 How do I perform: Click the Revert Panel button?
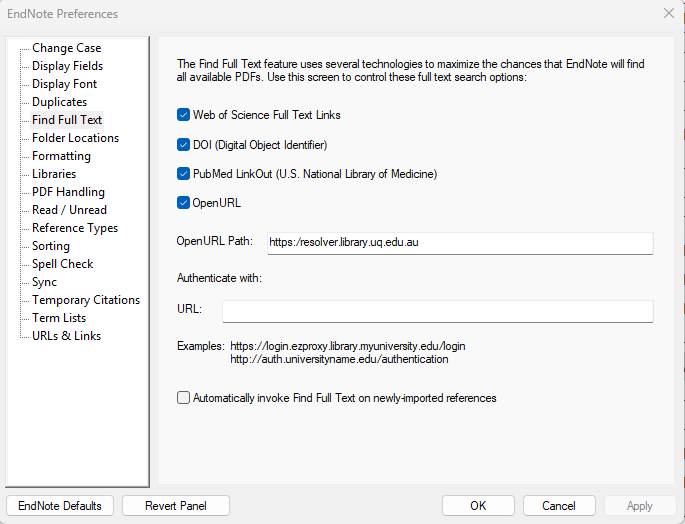(x=176, y=506)
